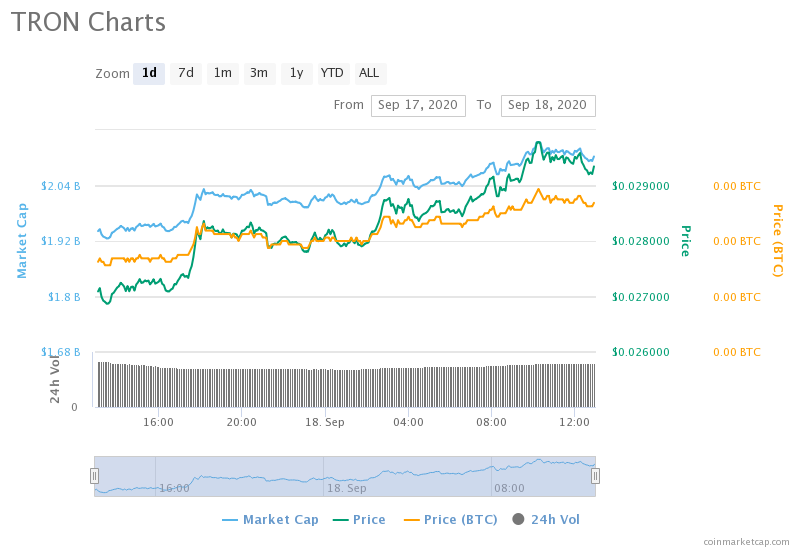Click the TRON Charts heading

[88, 22]
